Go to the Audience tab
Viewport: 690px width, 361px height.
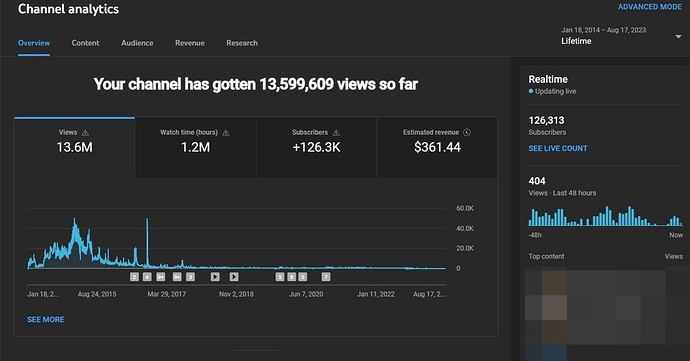(137, 43)
